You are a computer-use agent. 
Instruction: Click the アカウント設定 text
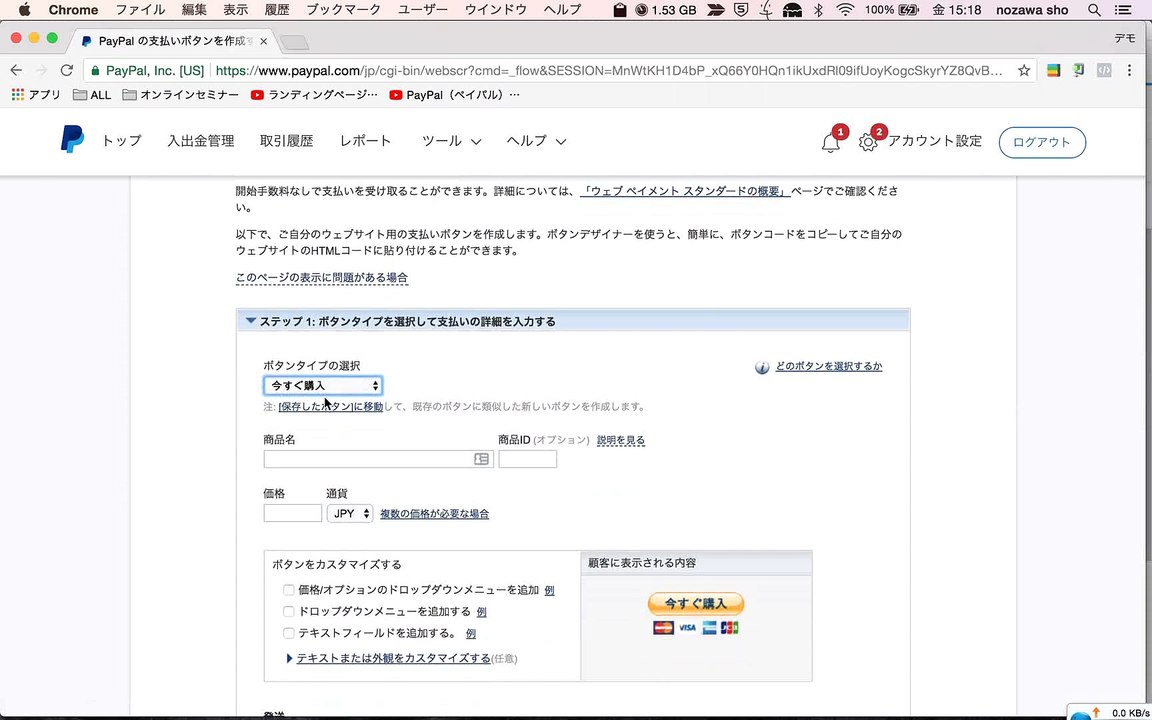pos(935,141)
